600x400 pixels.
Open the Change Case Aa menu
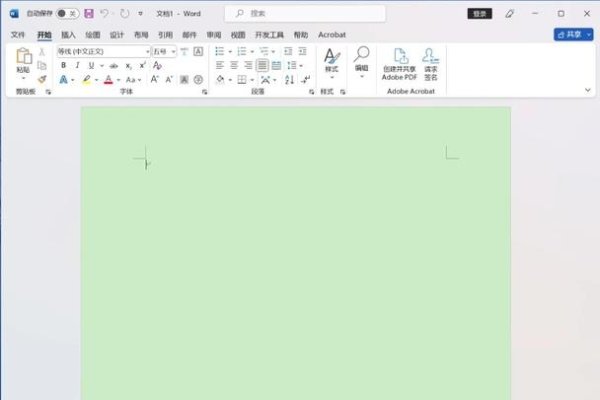click(133, 80)
